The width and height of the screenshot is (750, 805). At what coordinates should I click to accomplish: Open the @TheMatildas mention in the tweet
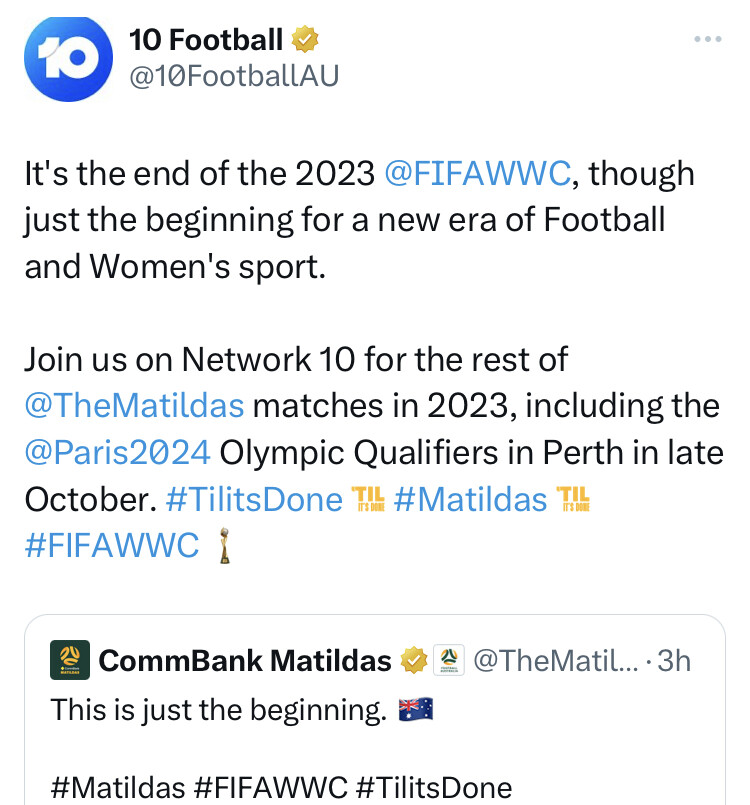(135, 406)
